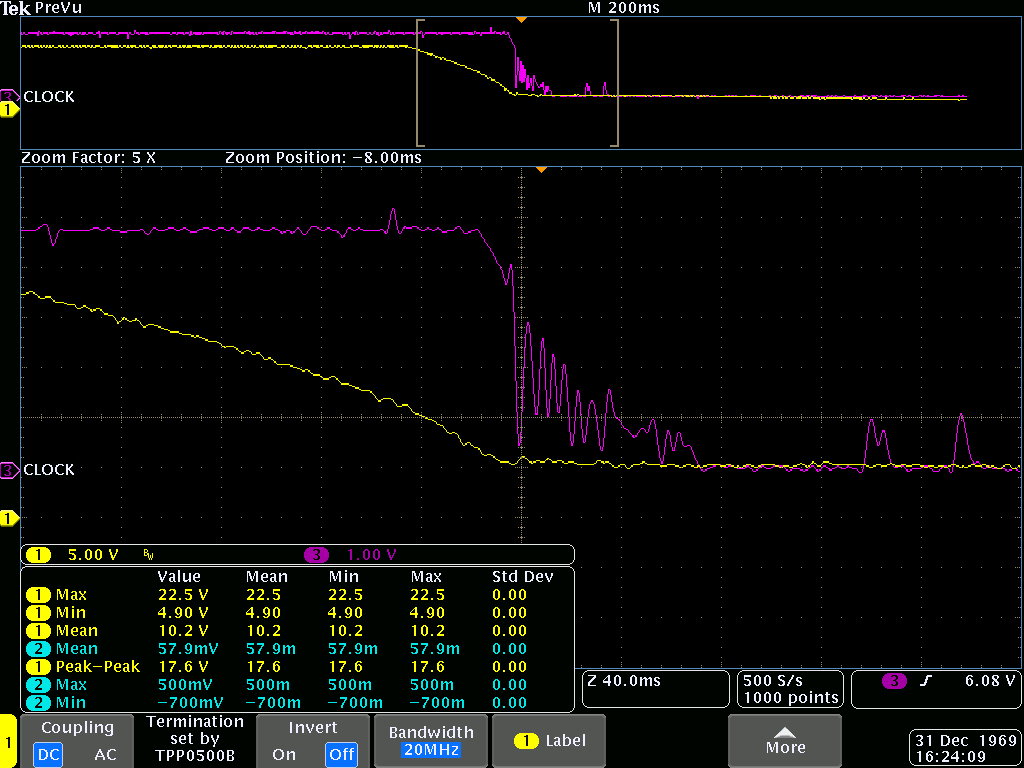
Task: Click the 500mV Max value
Action: click(187, 685)
